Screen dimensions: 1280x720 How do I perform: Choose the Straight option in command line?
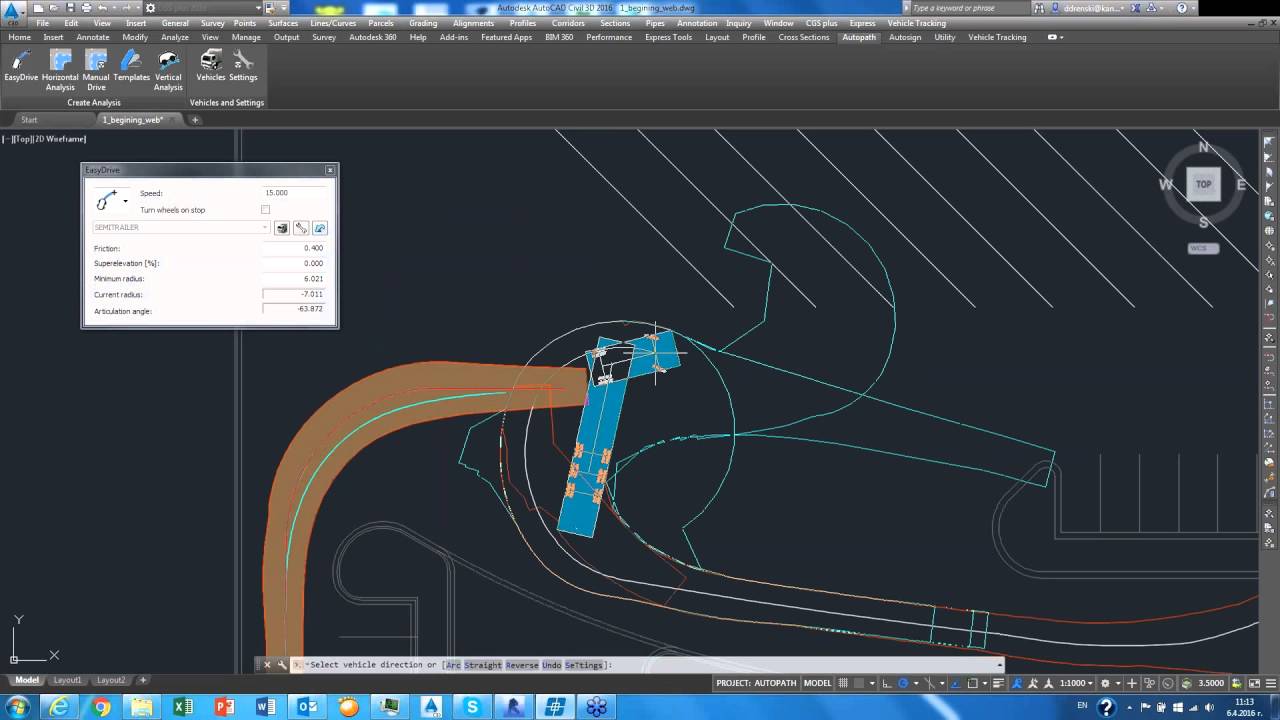click(483, 665)
